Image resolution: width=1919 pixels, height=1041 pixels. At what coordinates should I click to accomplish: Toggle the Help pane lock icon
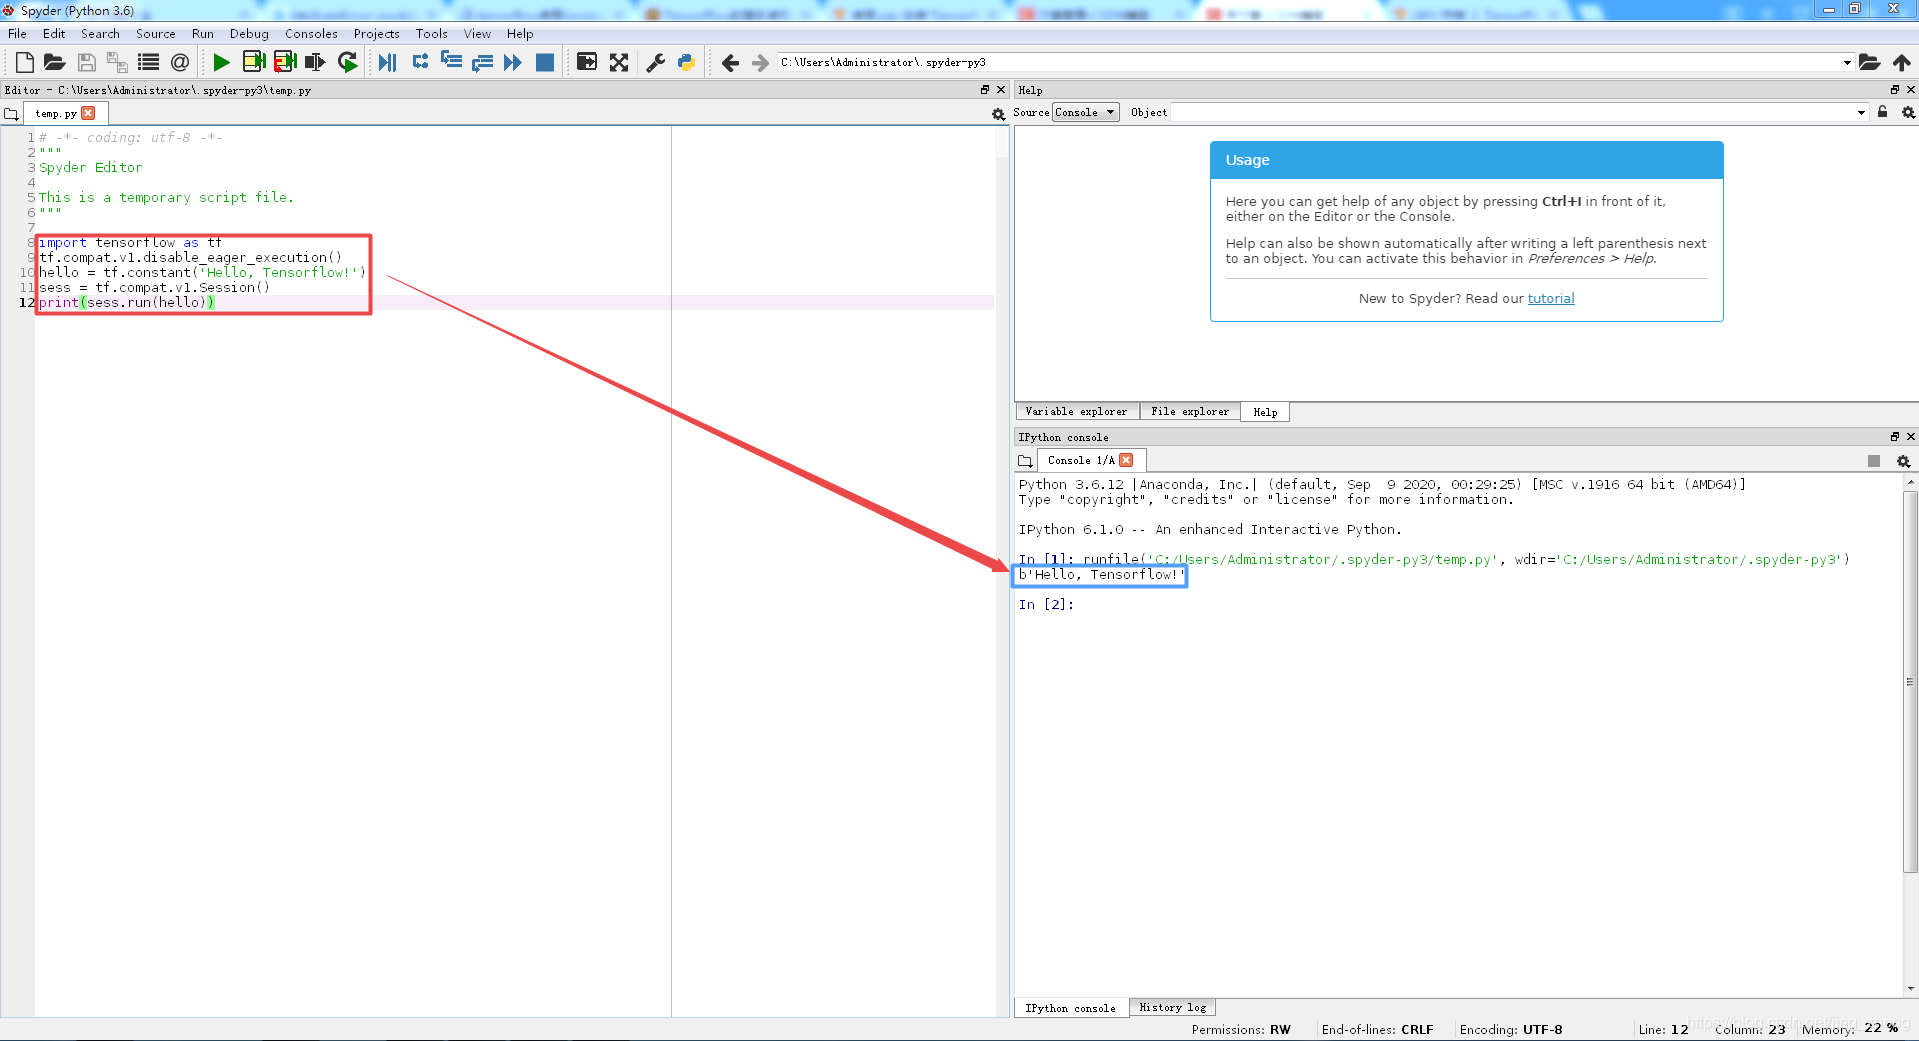pyautogui.click(x=1882, y=112)
